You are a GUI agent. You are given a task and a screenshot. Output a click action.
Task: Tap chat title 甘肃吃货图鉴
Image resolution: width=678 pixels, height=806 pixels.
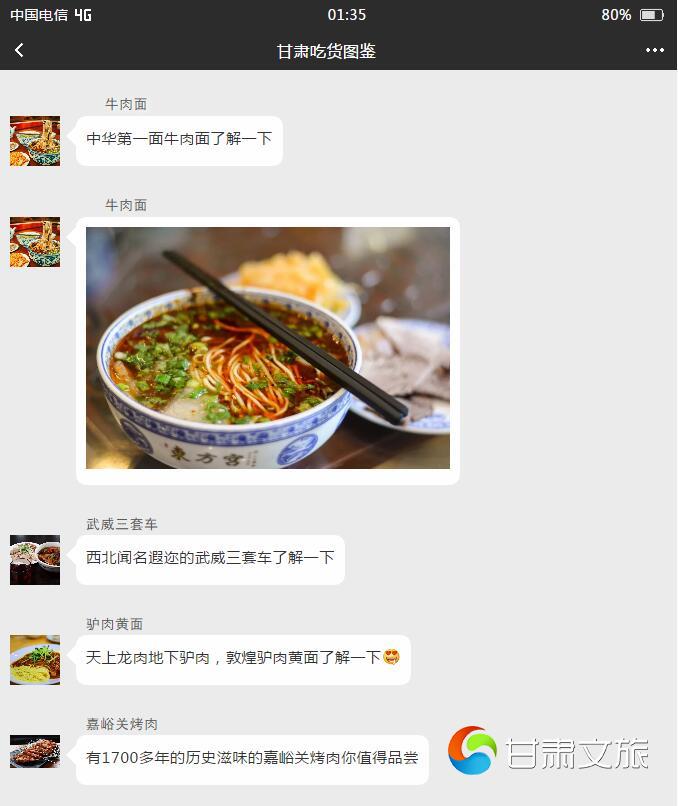(x=326, y=51)
